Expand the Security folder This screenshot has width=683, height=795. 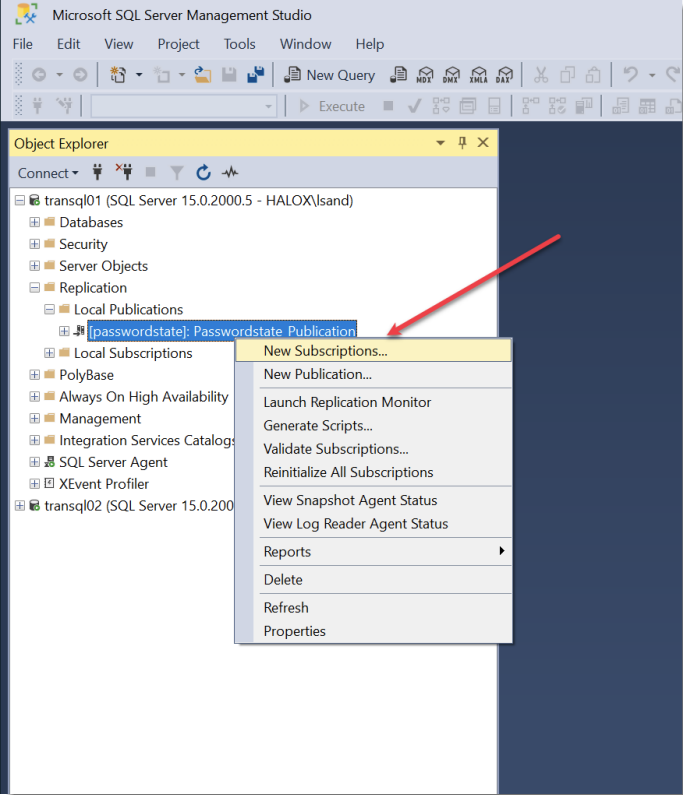pos(34,244)
